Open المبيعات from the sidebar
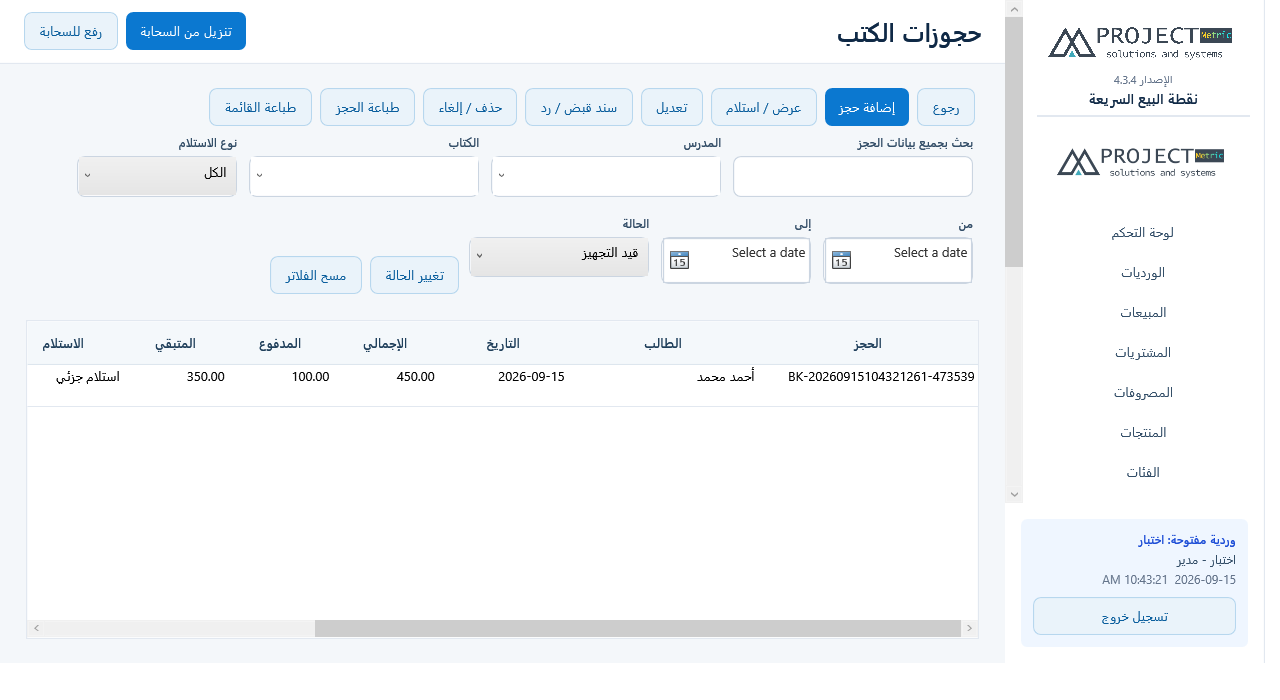 1142,312
